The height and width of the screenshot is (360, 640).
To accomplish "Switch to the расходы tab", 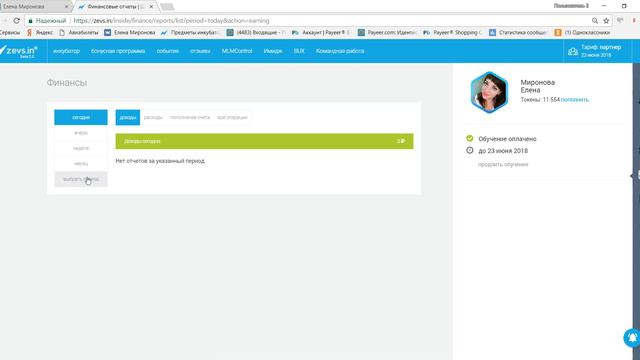I will [153, 117].
